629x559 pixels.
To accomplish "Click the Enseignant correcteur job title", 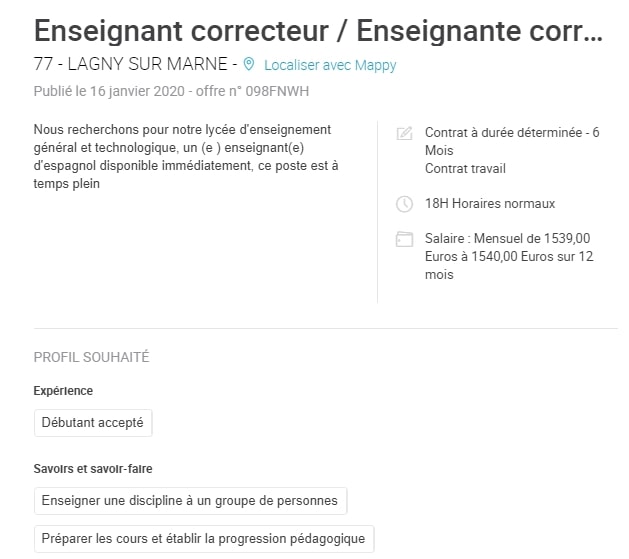I will tap(318, 29).
